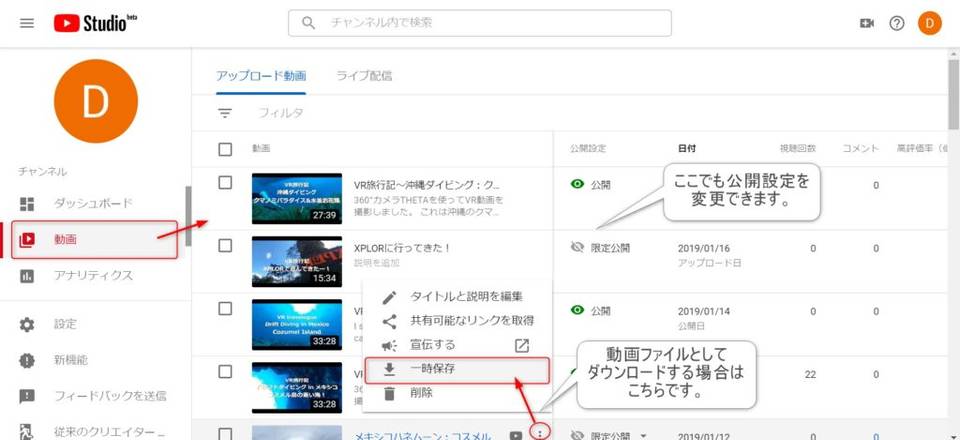
Task: Check the box for XPLORに行ってきた video
Action: [x=225, y=246]
